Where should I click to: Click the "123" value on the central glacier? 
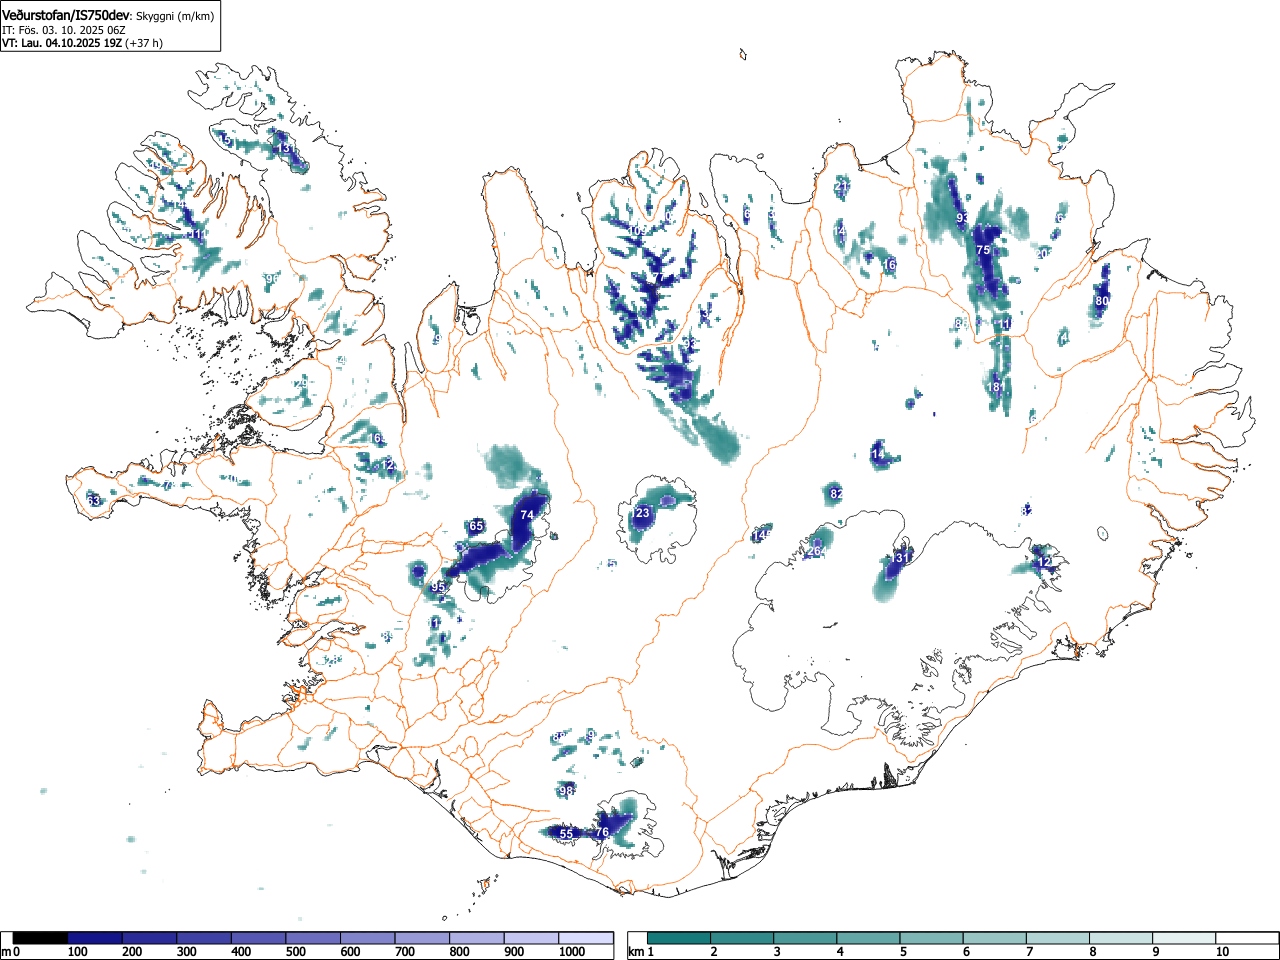(640, 513)
